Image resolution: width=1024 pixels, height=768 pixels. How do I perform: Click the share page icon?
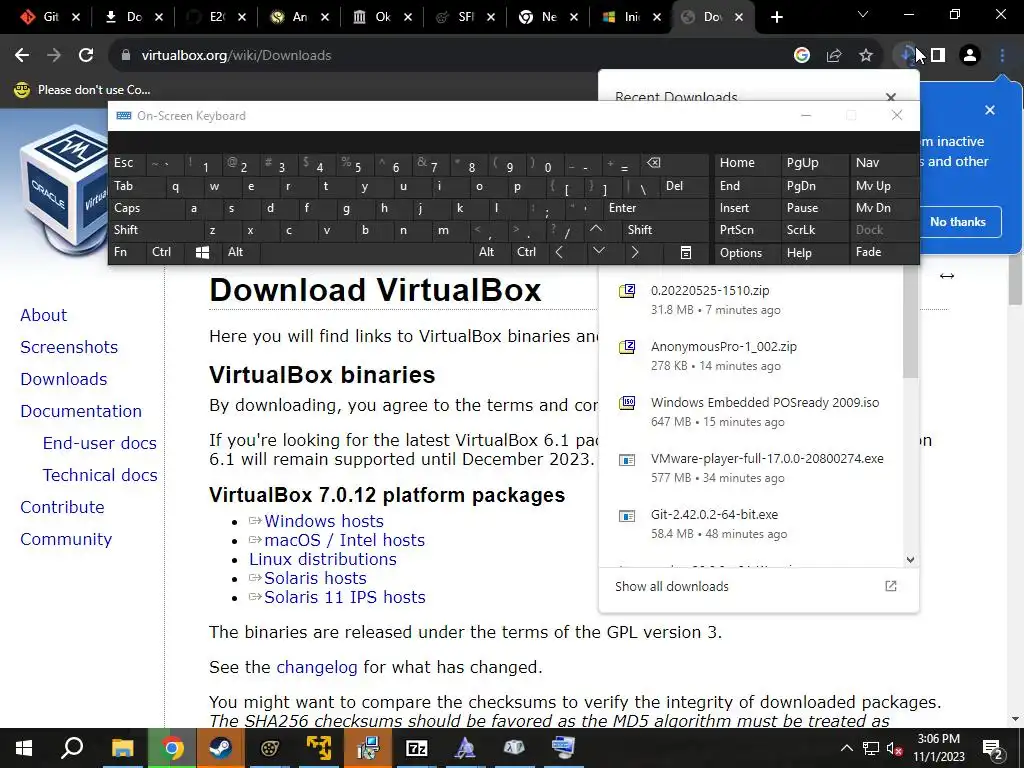pos(834,56)
